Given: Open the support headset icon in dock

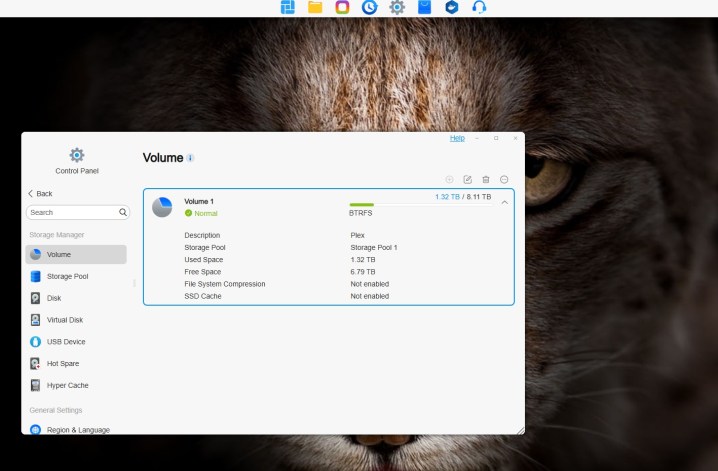Looking at the screenshot, I should [479, 8].
